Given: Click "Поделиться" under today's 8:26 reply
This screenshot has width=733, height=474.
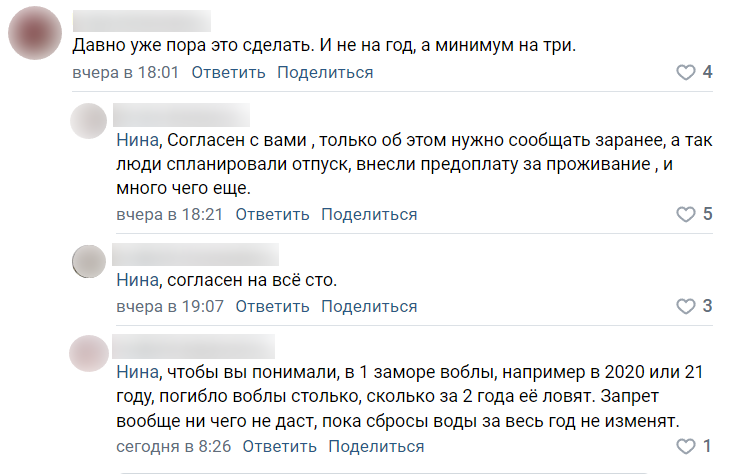Looking at the screenshot, I should pyautogui.click(x=376, y=446).
